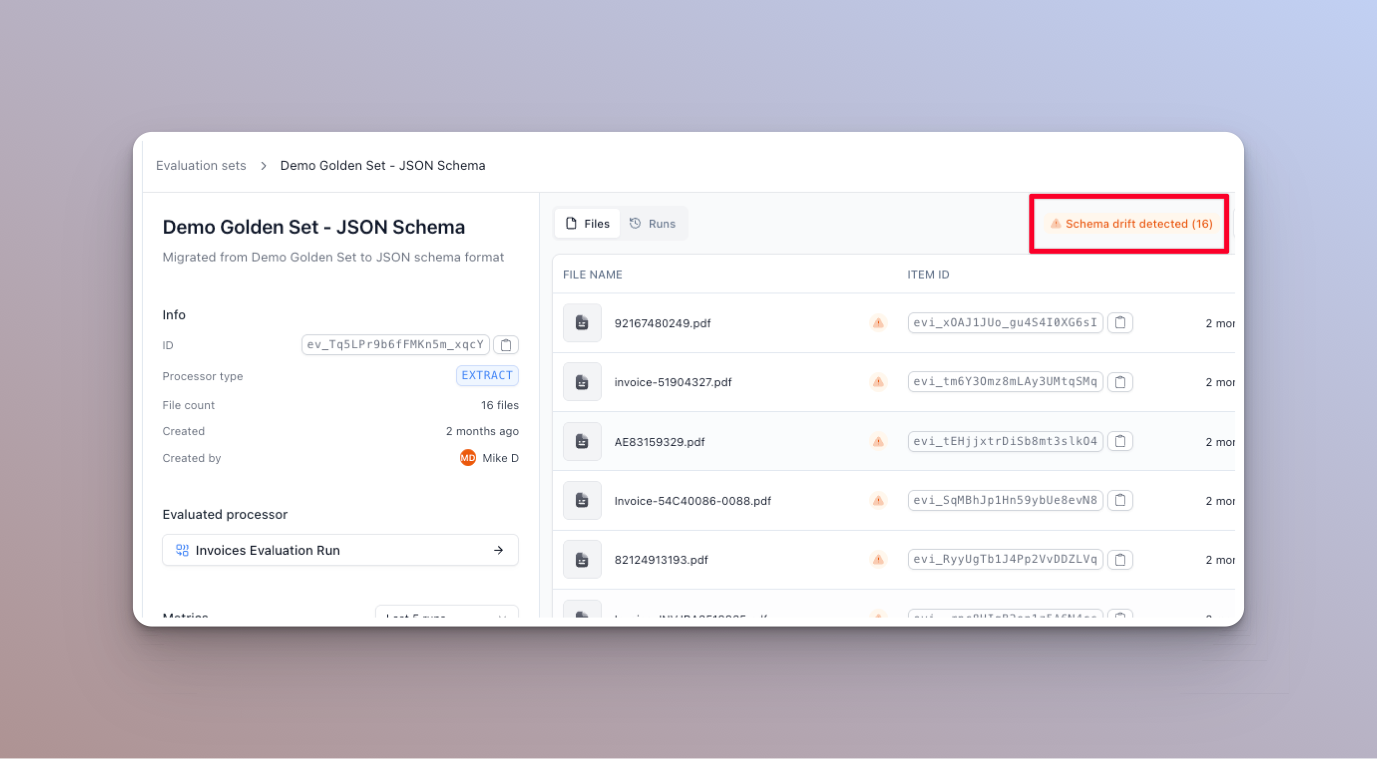Open file AE83159329.pdf
Viewport: 1378px width, 759px height.
(x=660, y=441)
